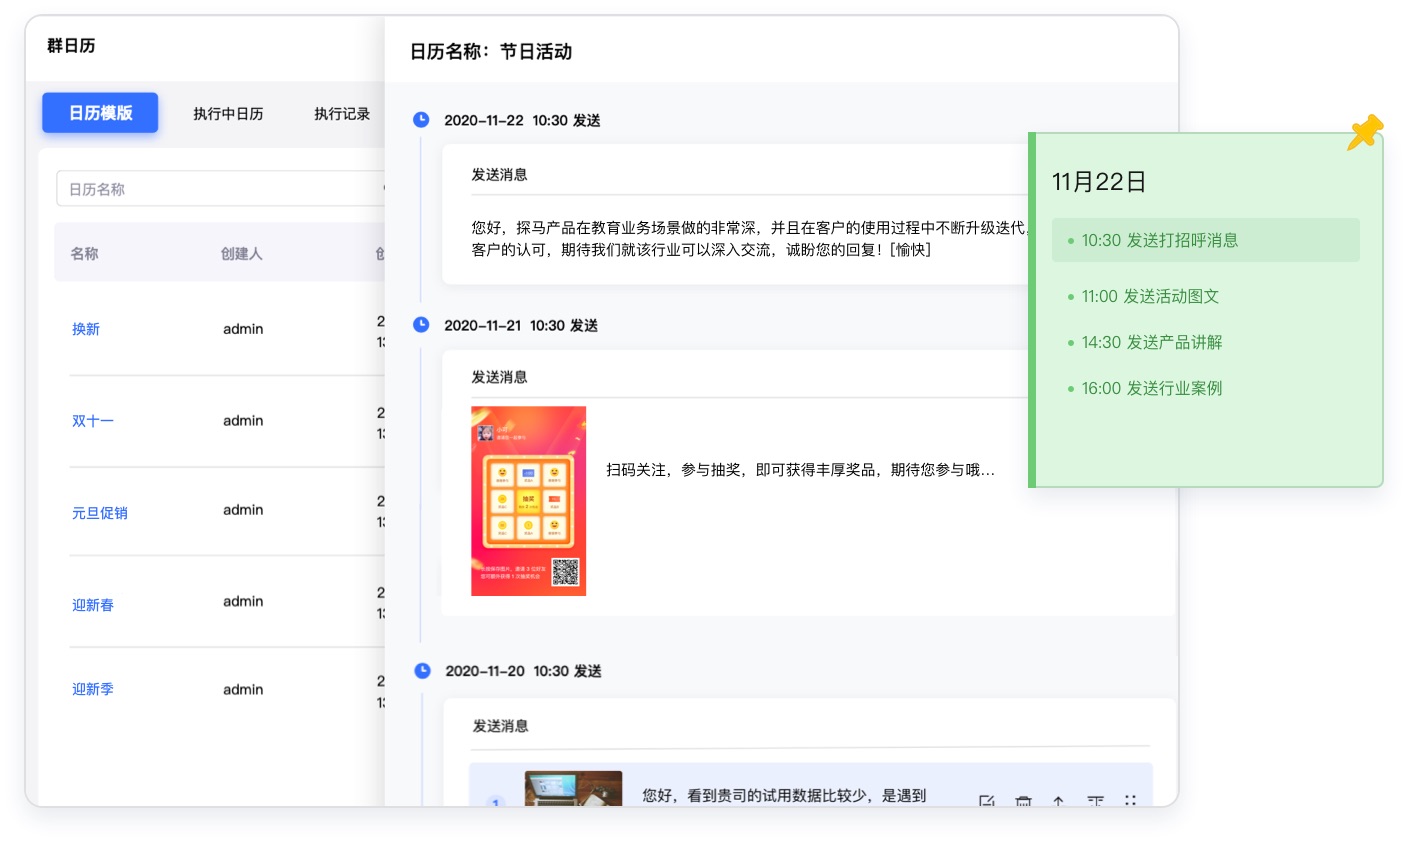The height and width of the screenshot is (842, 1408).
Task: Open the 双十一 calendar link
Action: [93, 421]
